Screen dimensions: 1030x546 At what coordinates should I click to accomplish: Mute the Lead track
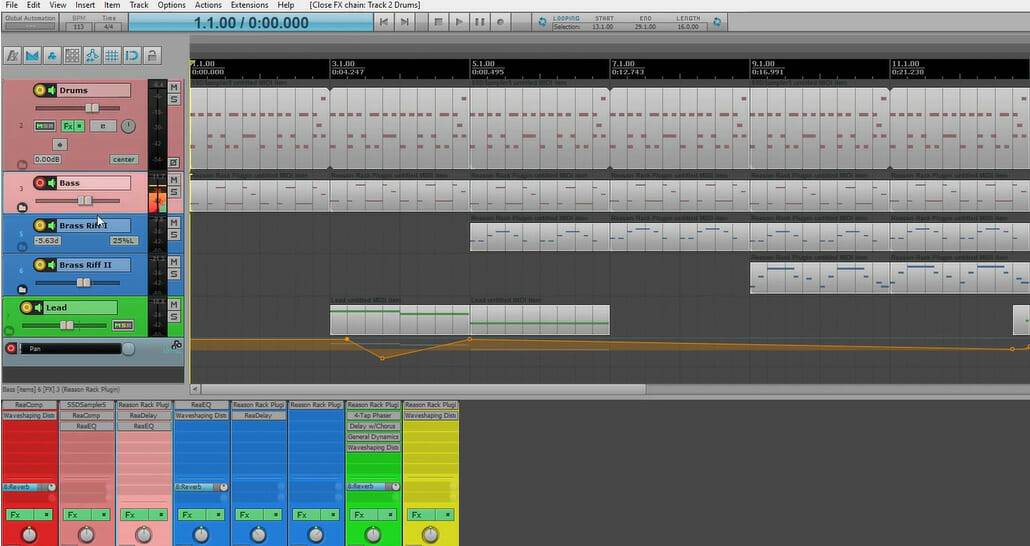click(173, 303)
